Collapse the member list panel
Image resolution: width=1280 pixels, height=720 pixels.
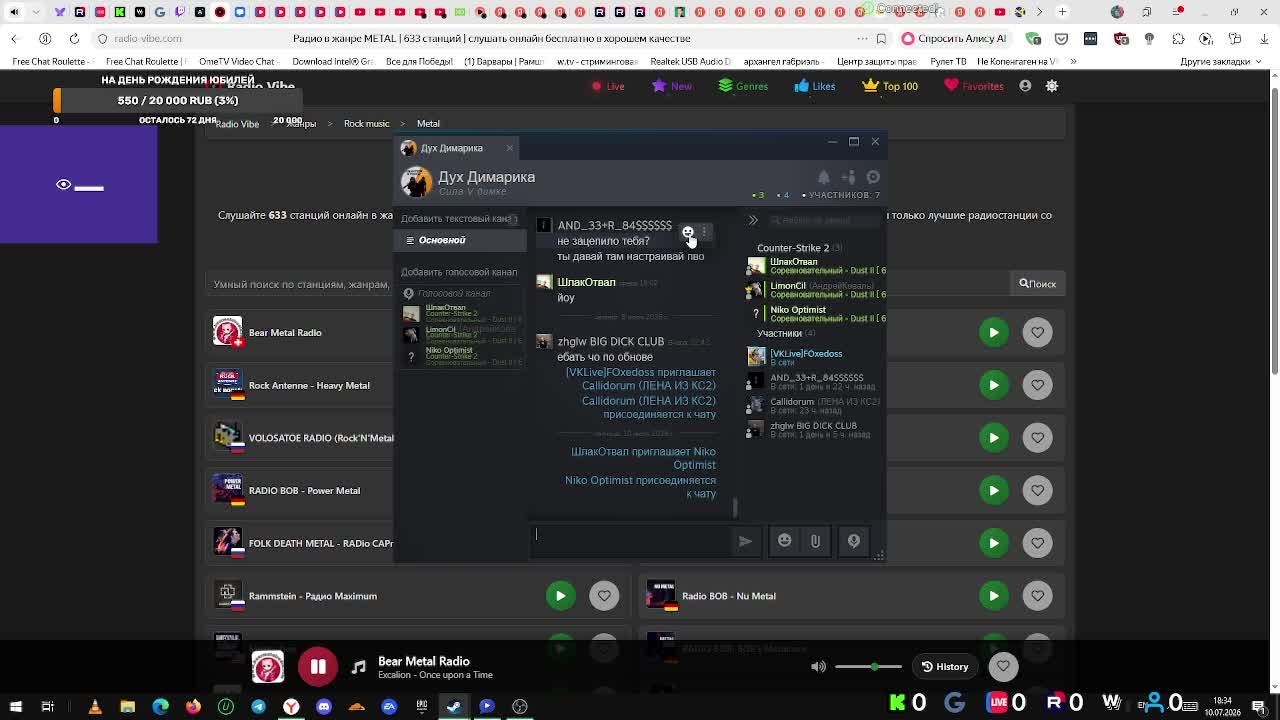[x=753, y=220]
